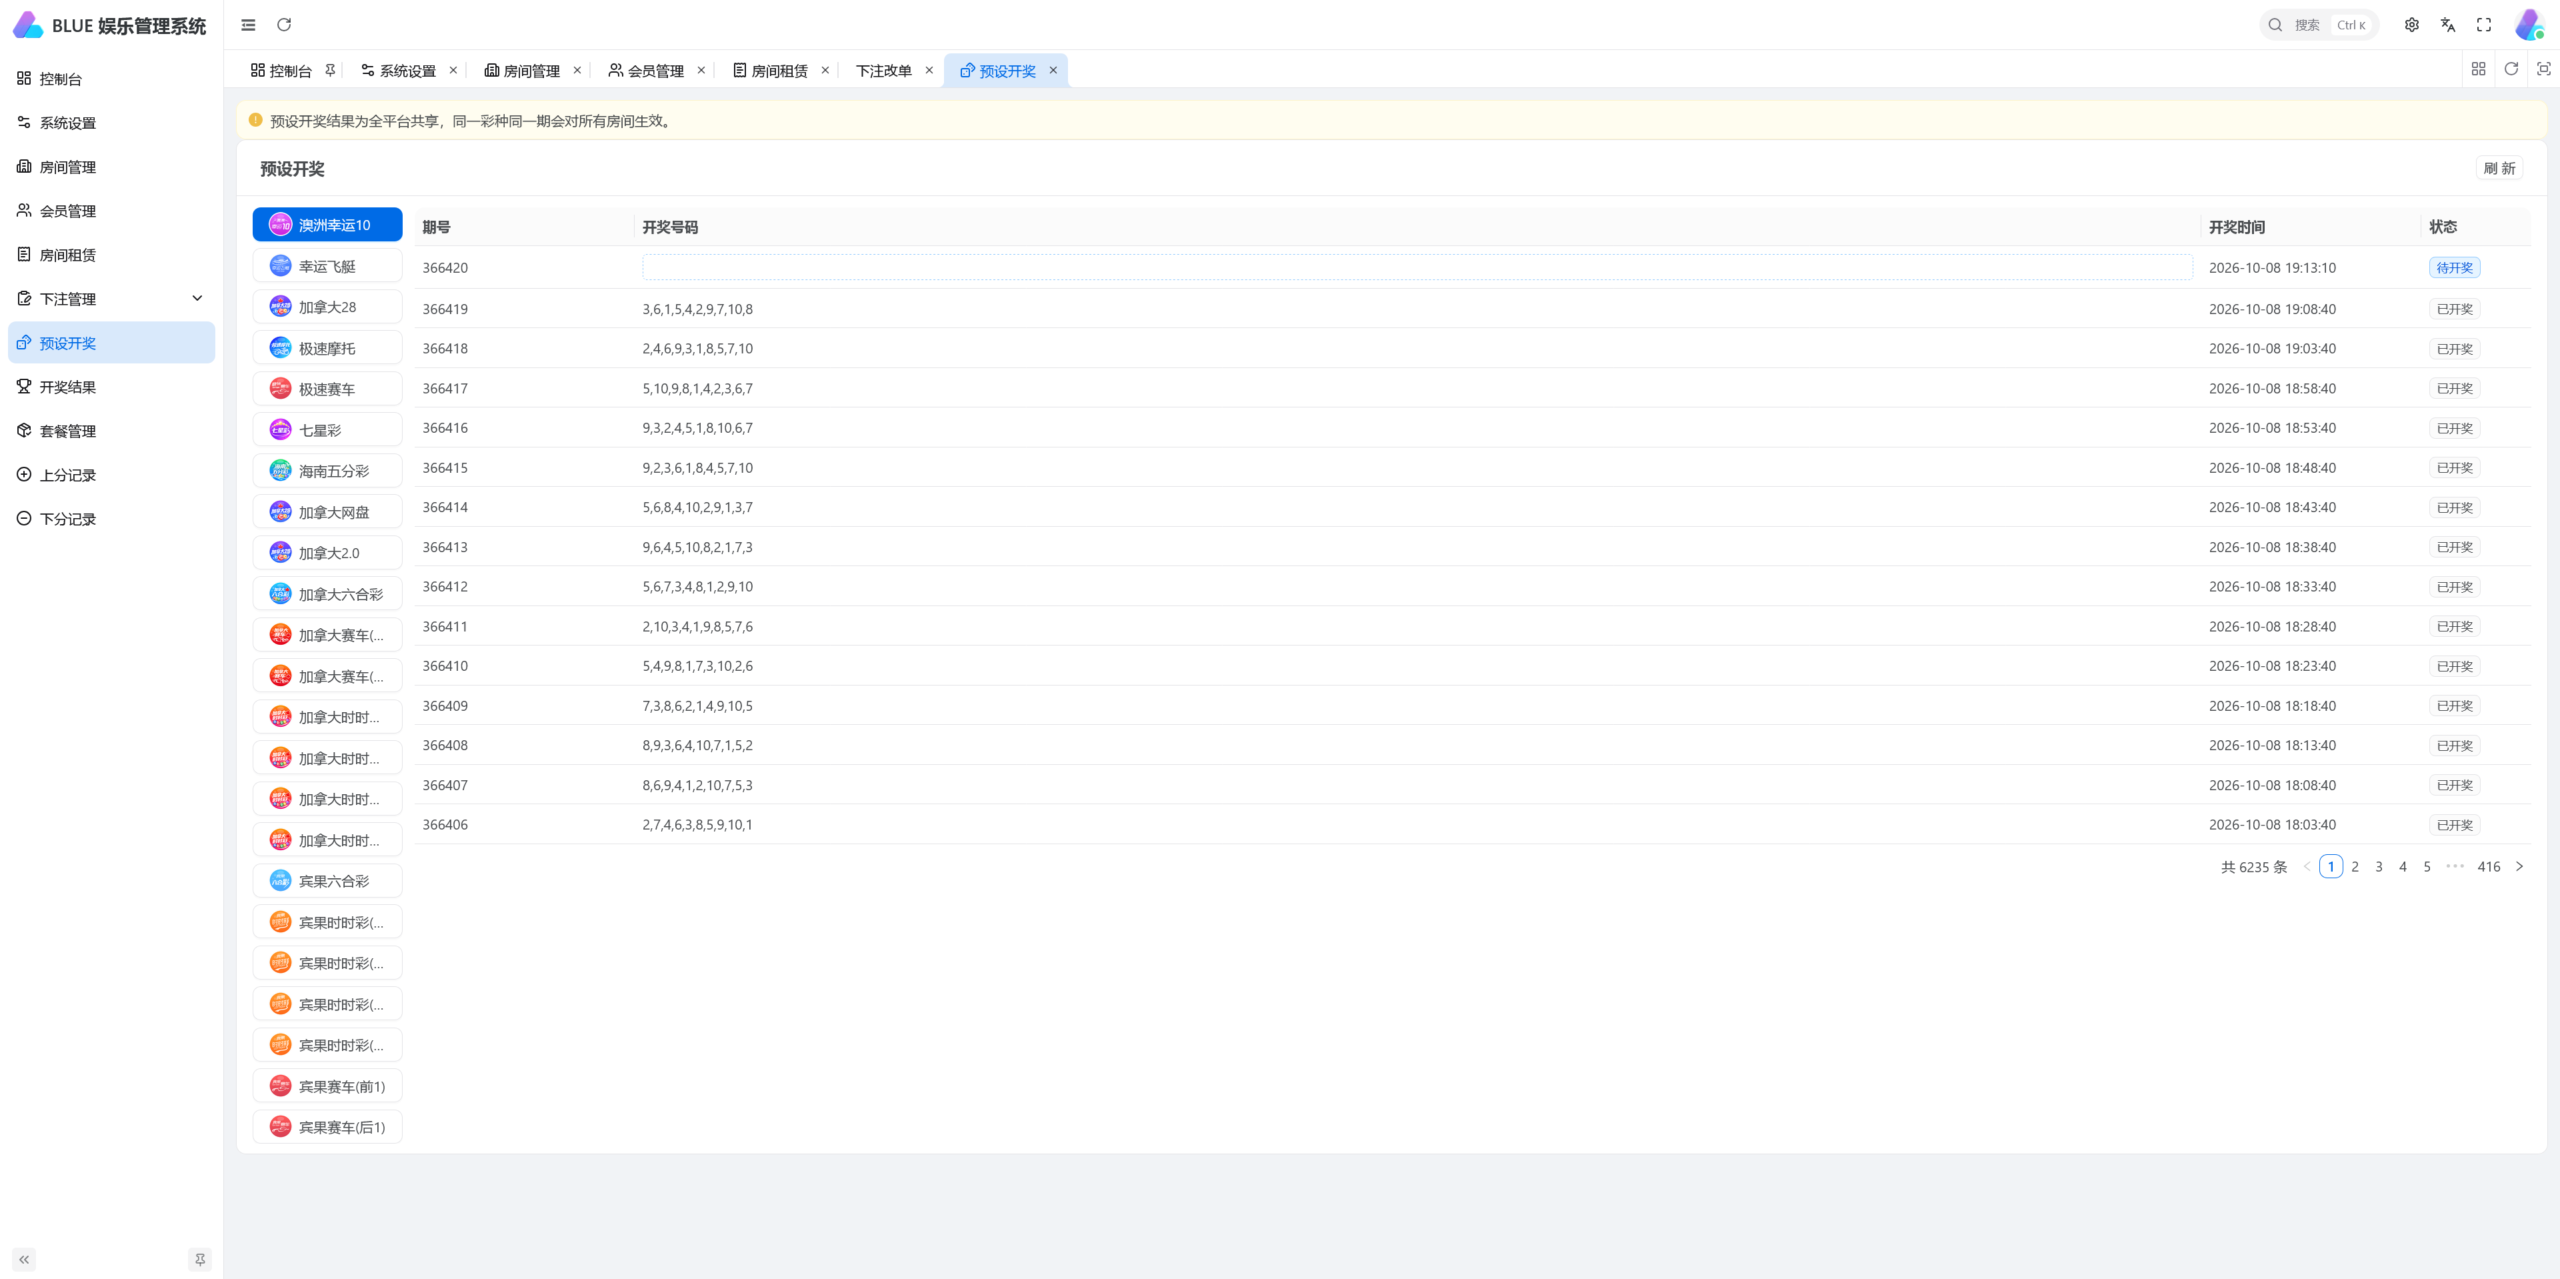The height and width of the screenshot is (1279, 2560).
Task: Refresh the current tab via tab bar icon
Action: [x=2511, y=69]
